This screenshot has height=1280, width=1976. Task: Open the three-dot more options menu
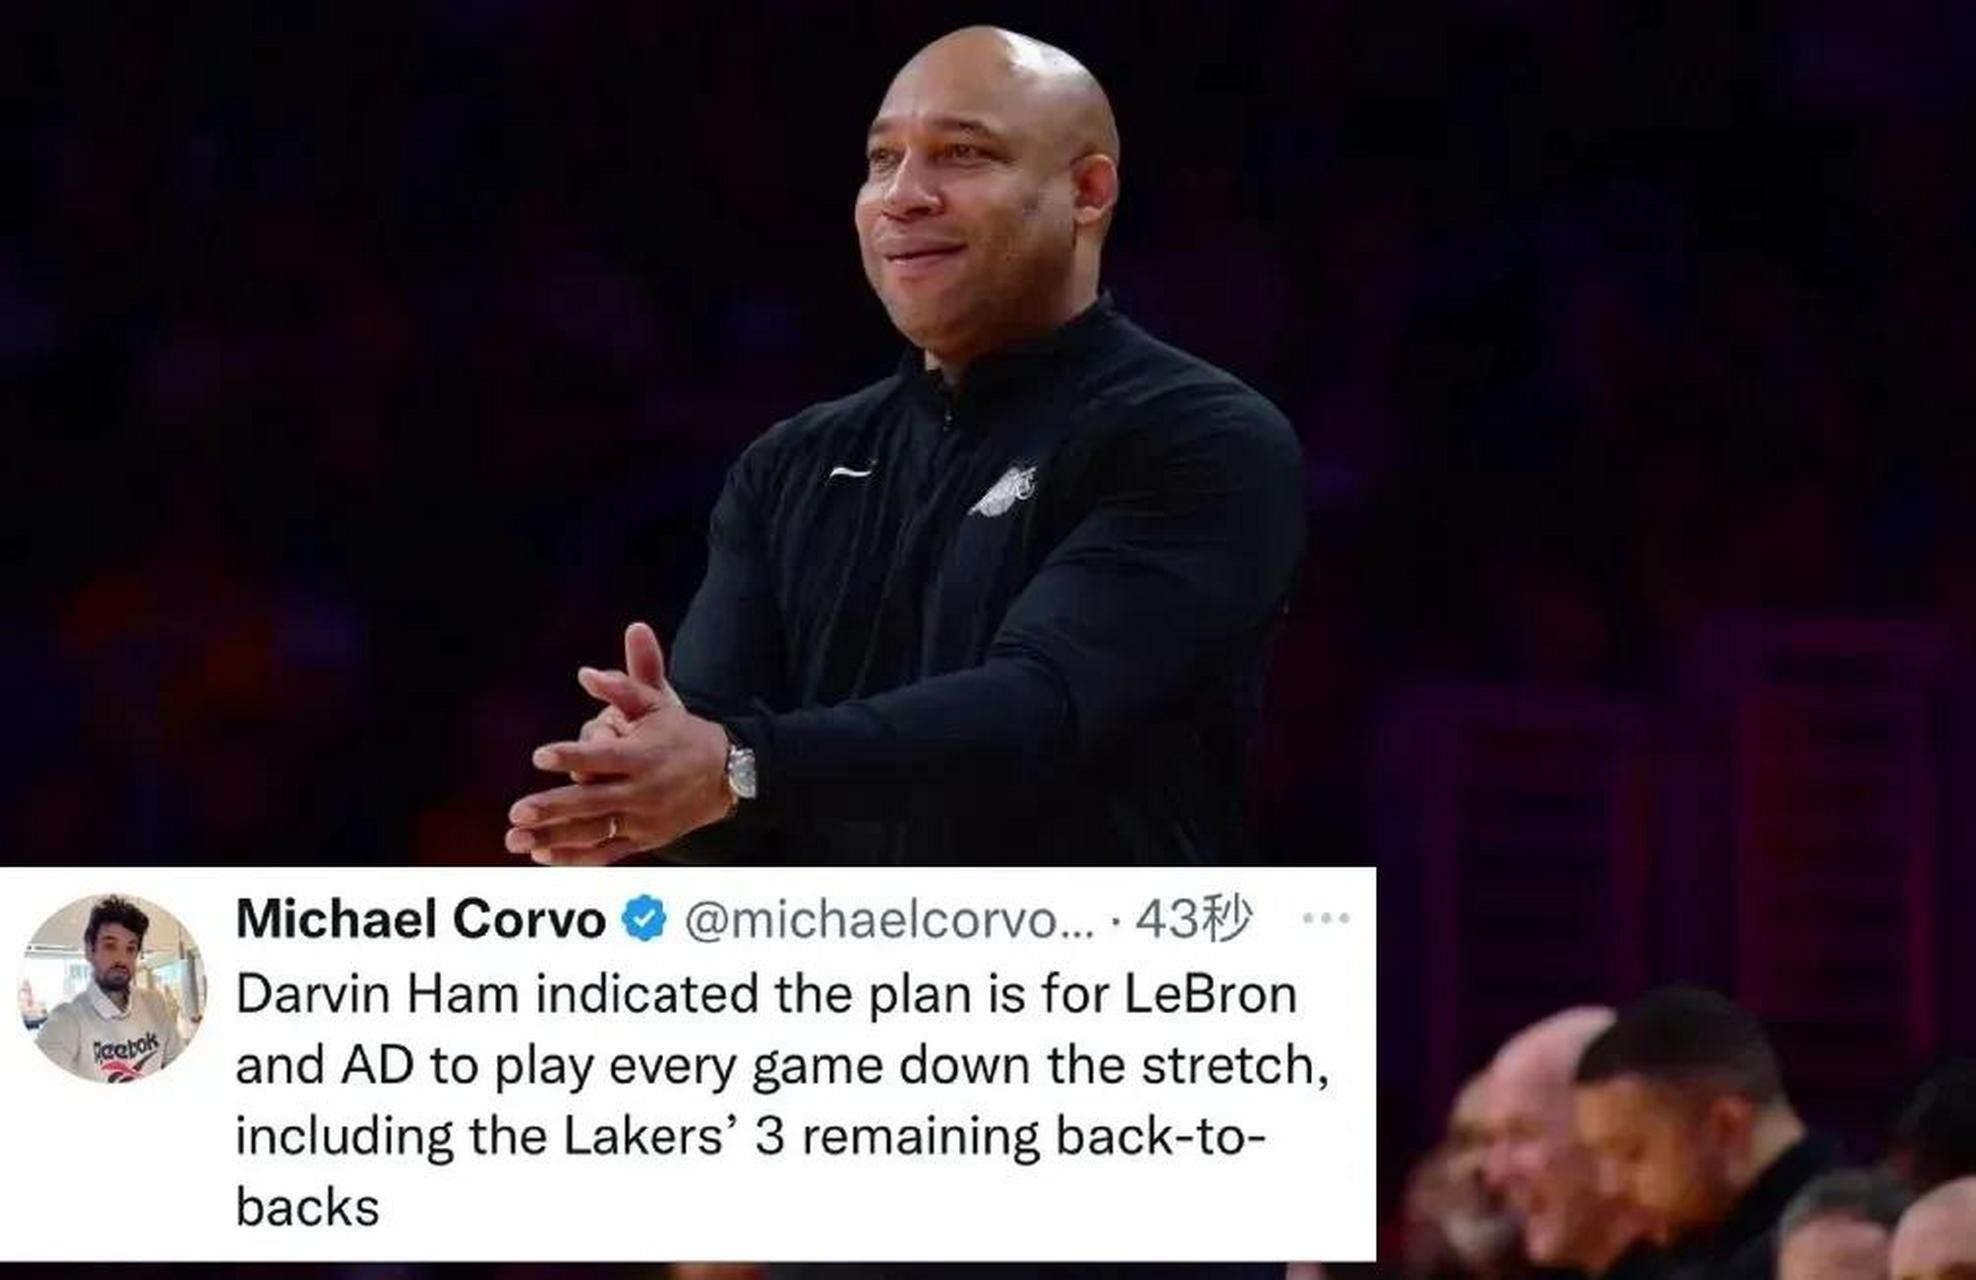pos(1327,918)
